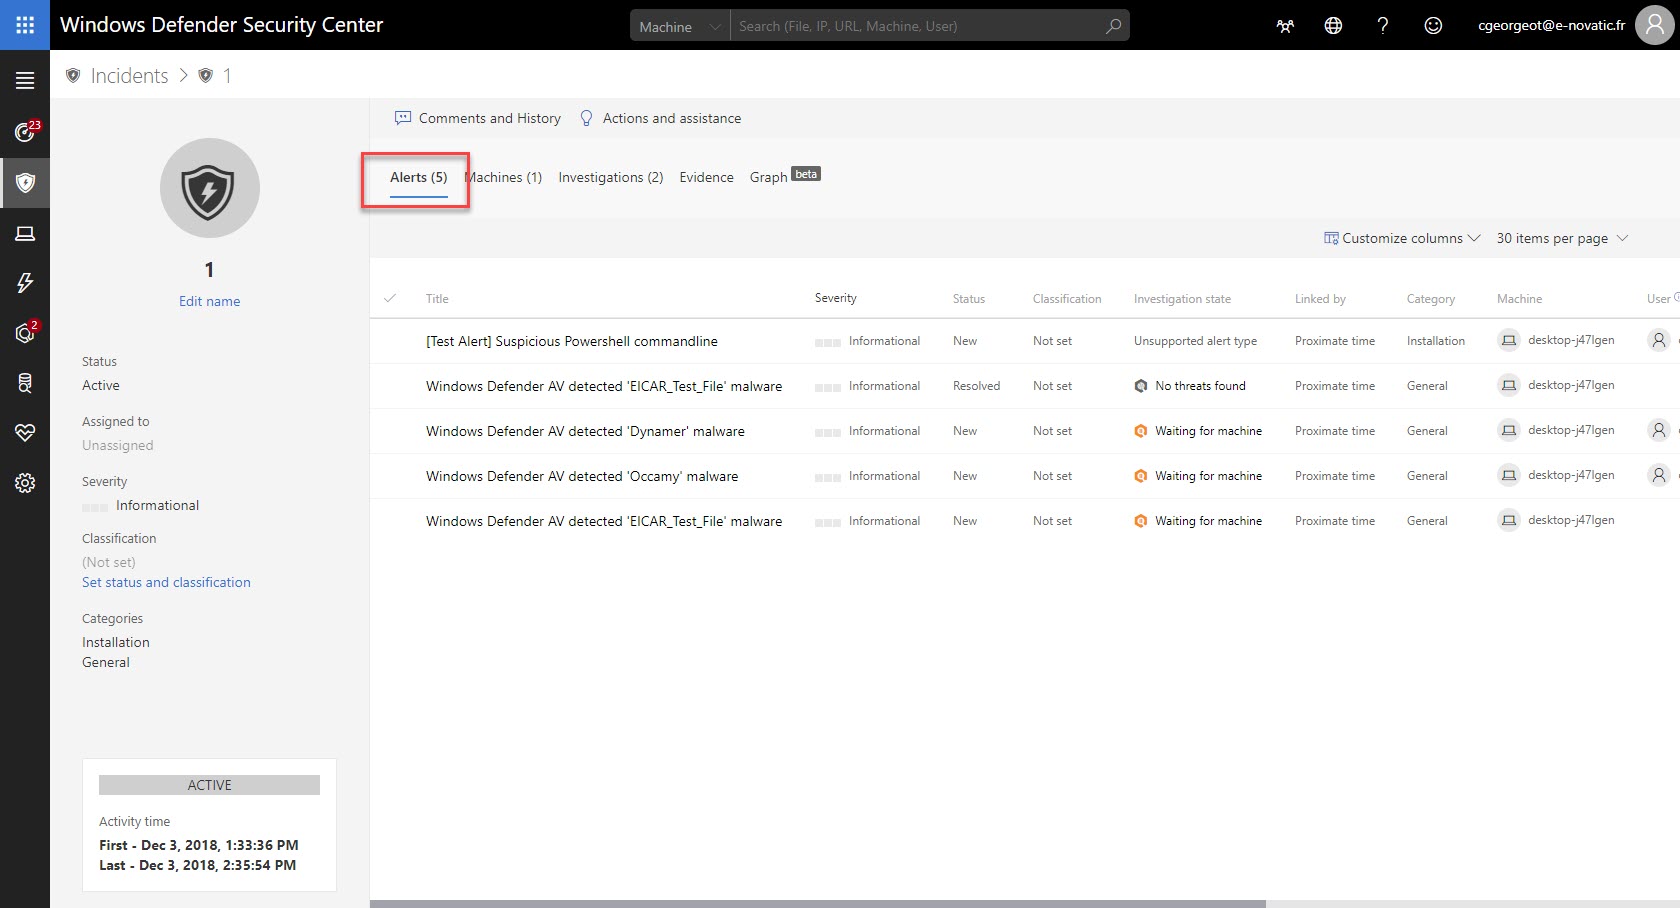
Task: Open the settings gear in sidebar
Action: tap(25, 483)
